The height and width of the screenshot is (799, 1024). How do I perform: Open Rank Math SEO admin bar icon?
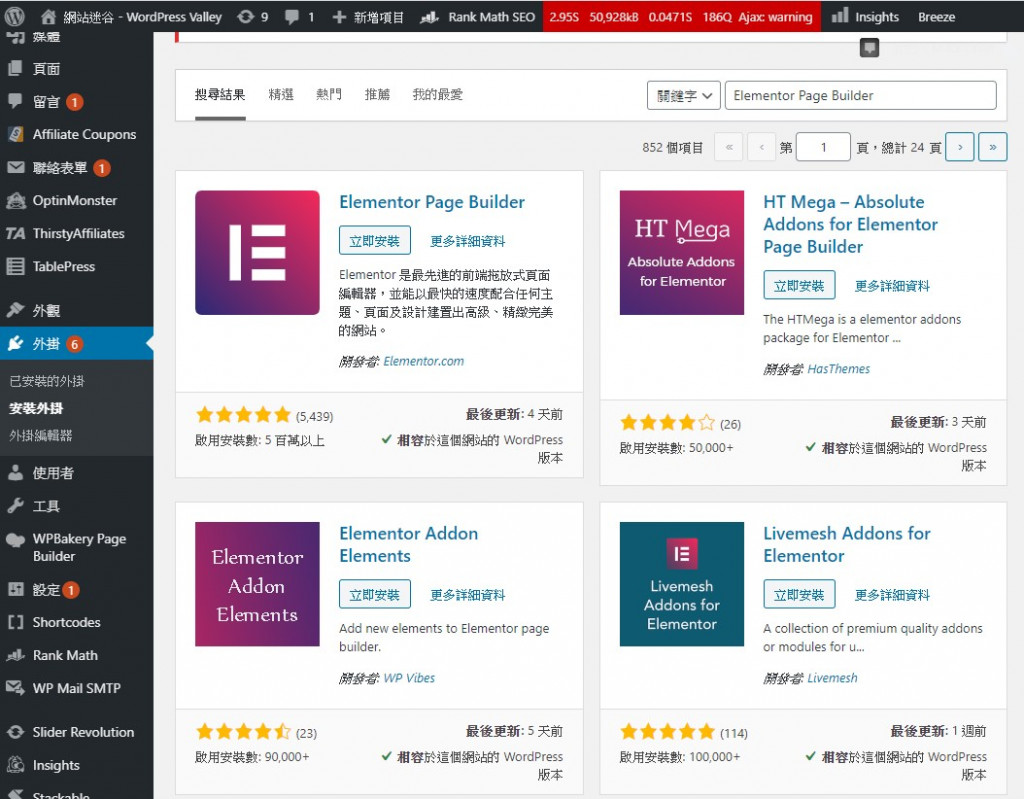coord(429,17)
